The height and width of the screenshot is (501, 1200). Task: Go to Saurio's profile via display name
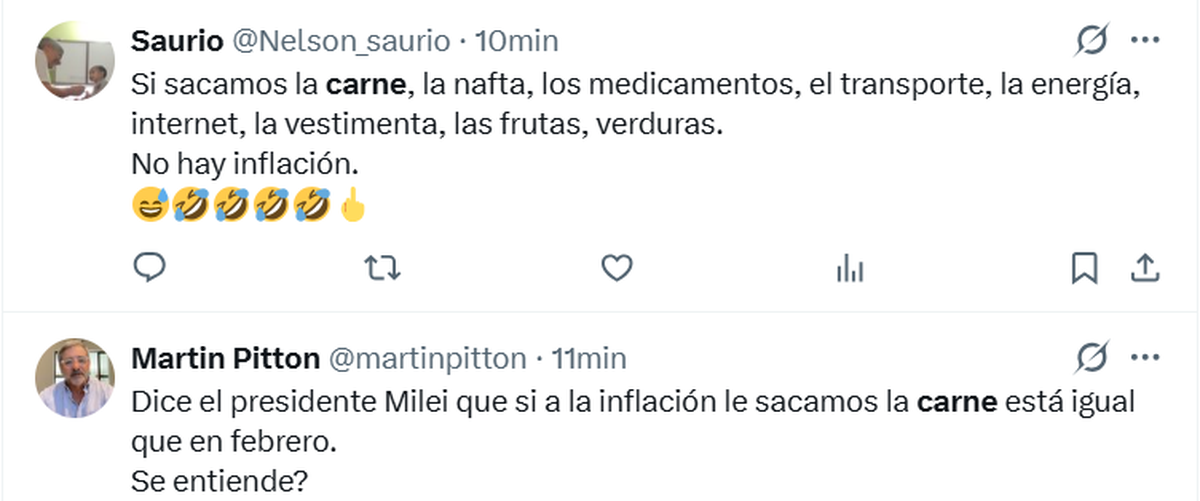tap(178, 41)
